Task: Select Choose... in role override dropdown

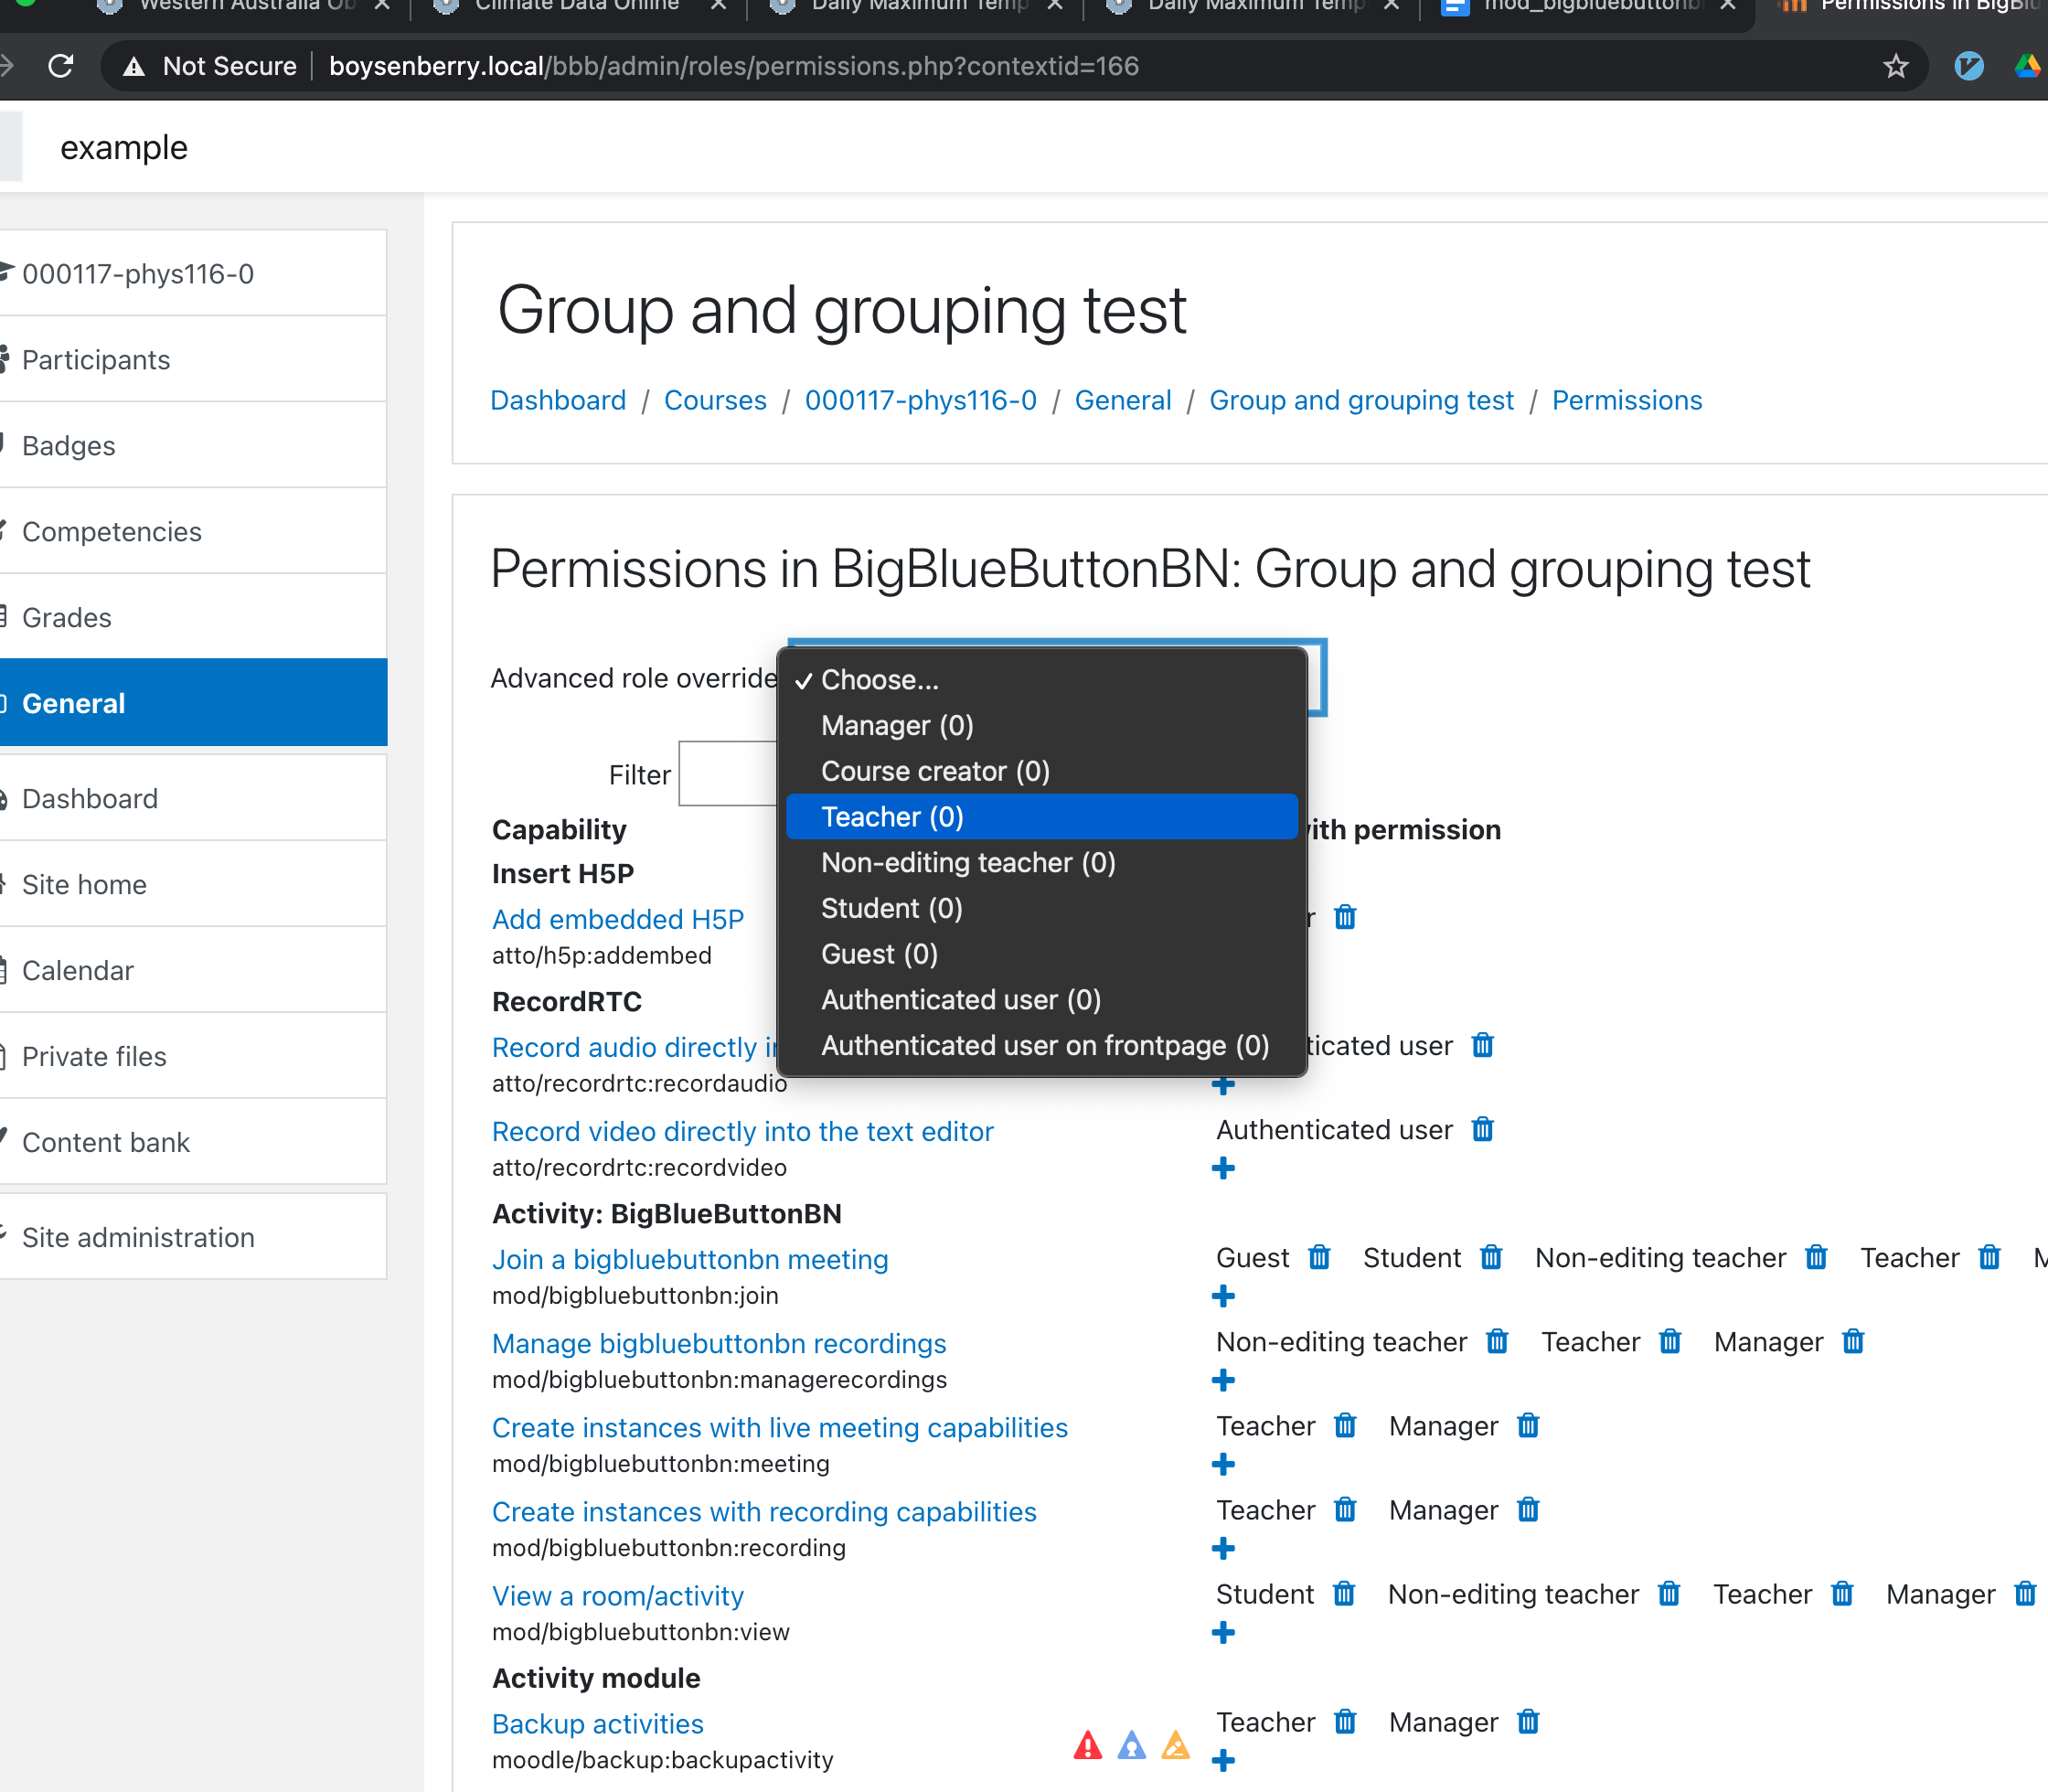Action: (1042, 680)
